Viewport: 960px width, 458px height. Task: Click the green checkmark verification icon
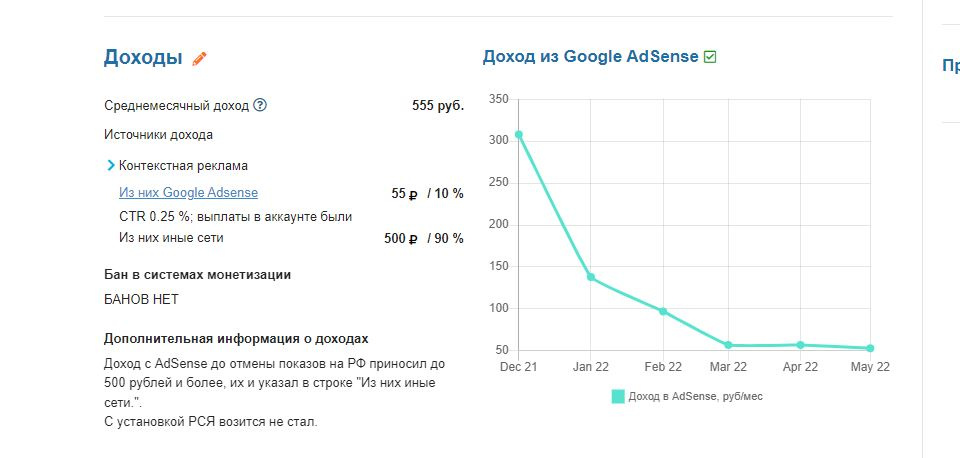[x=710, y=57]
